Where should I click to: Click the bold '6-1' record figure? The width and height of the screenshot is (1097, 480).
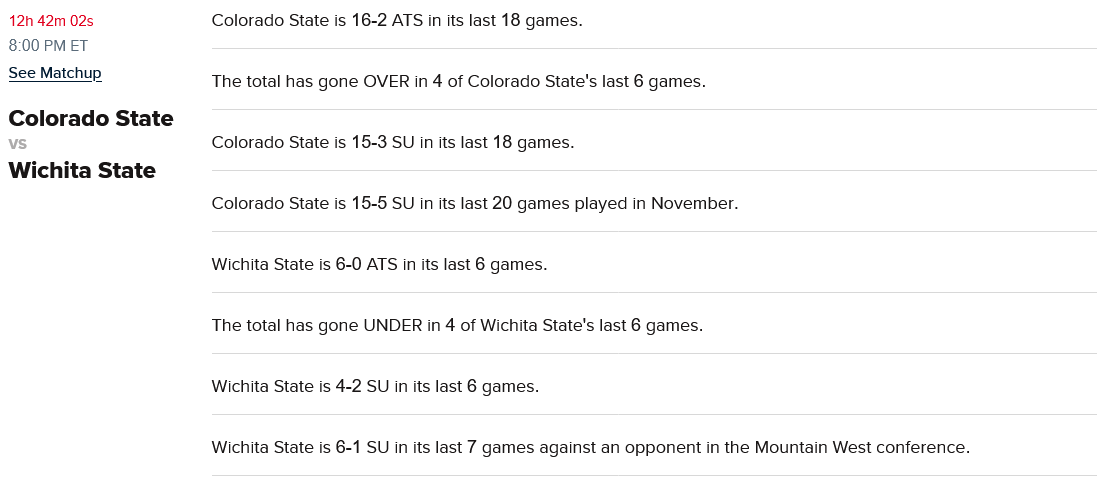pos(348,447)
